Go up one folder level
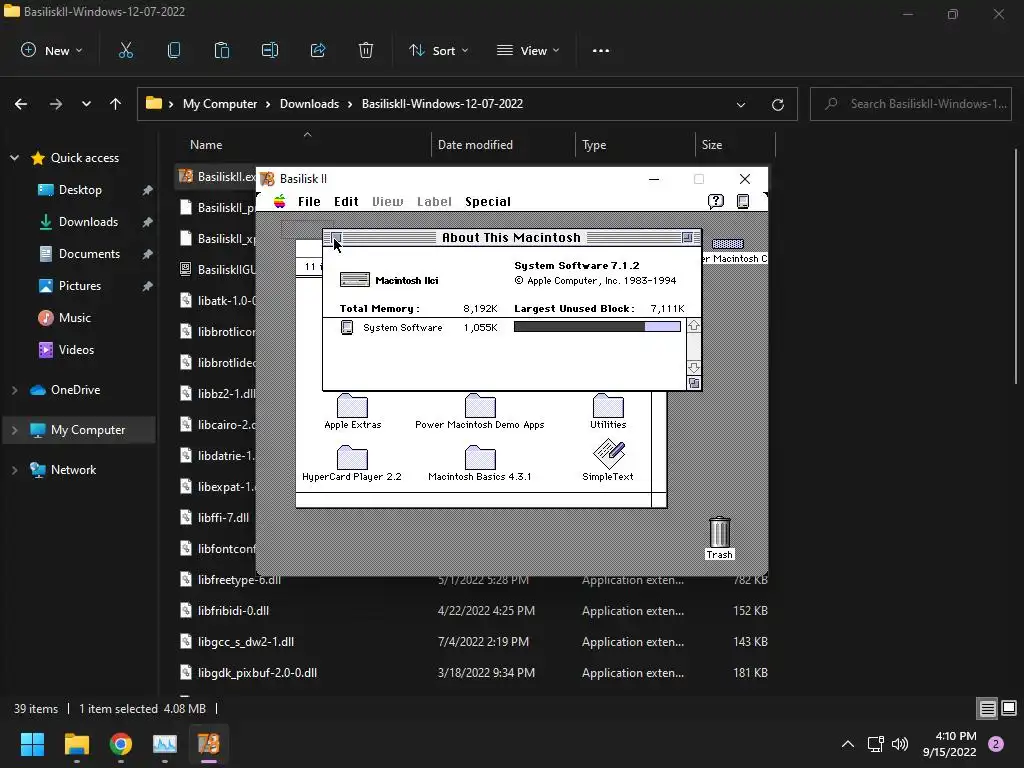The height and width of the screenshot is (768, 1024). (x=116, y=104)
